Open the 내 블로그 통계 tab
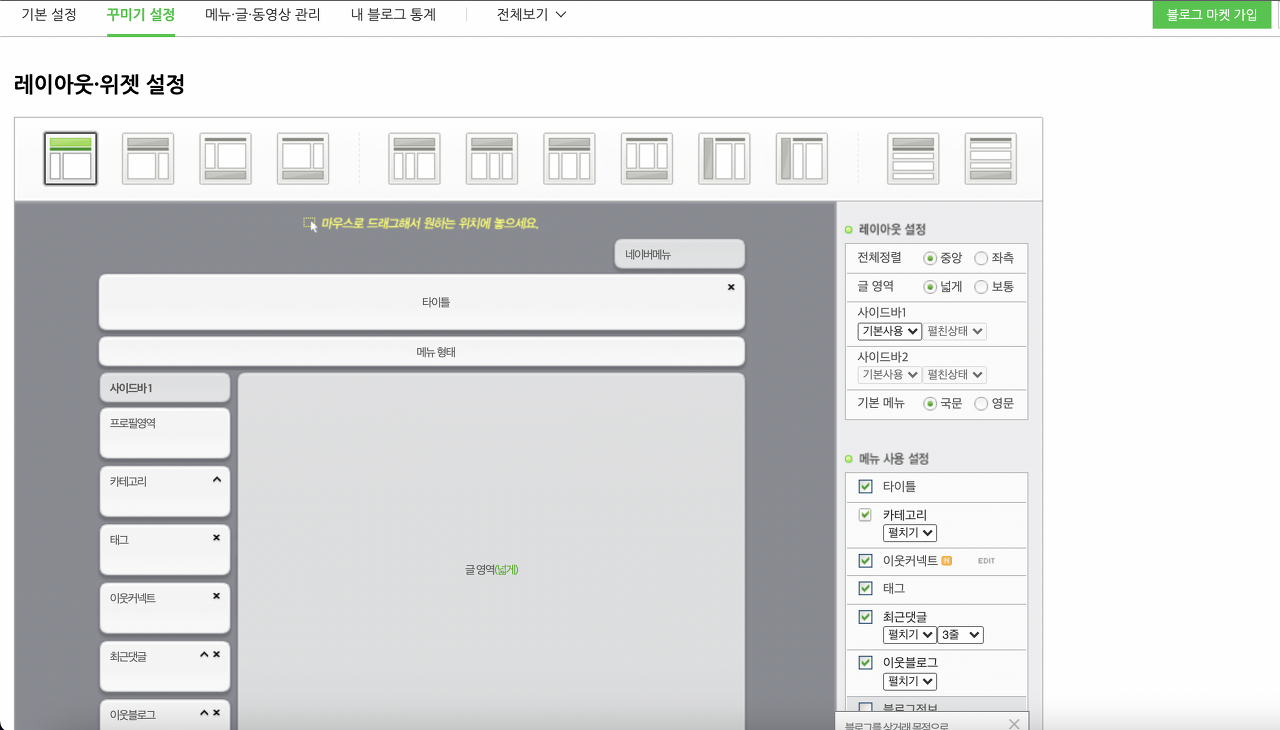Screen dimensions: 1280x730 393,15
